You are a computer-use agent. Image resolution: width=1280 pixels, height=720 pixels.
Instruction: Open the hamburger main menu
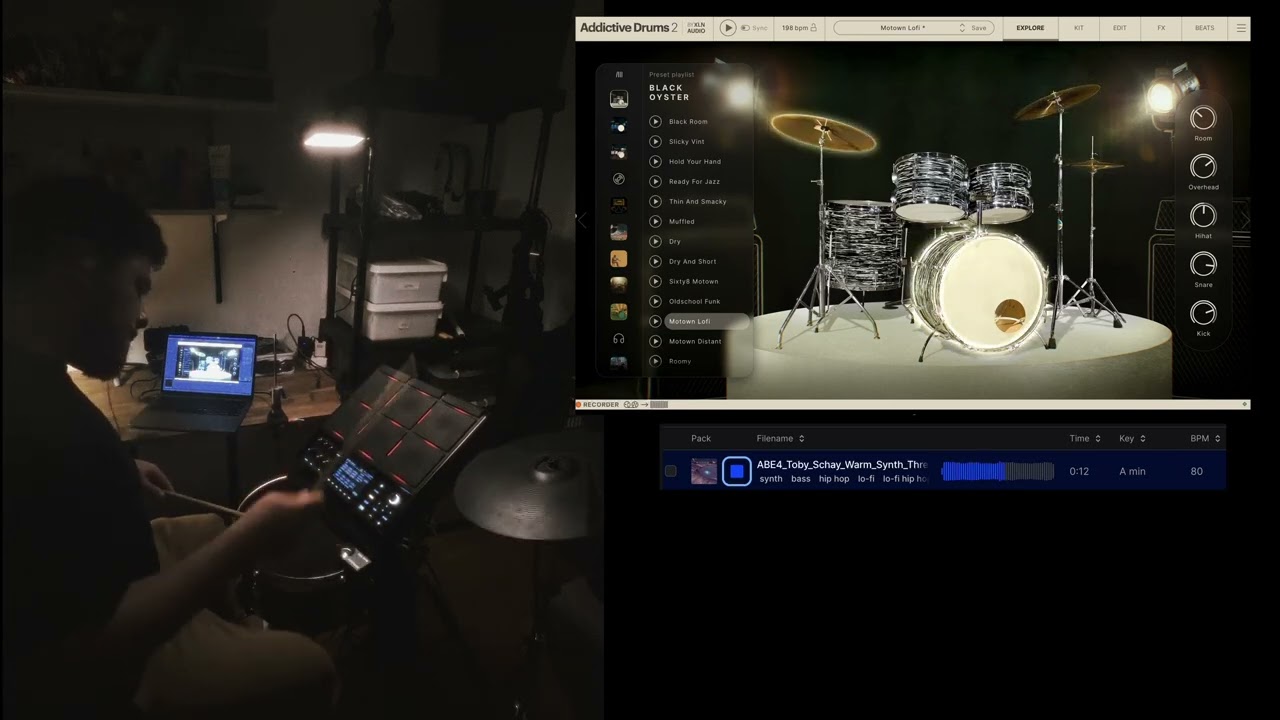coord(1241,28)
